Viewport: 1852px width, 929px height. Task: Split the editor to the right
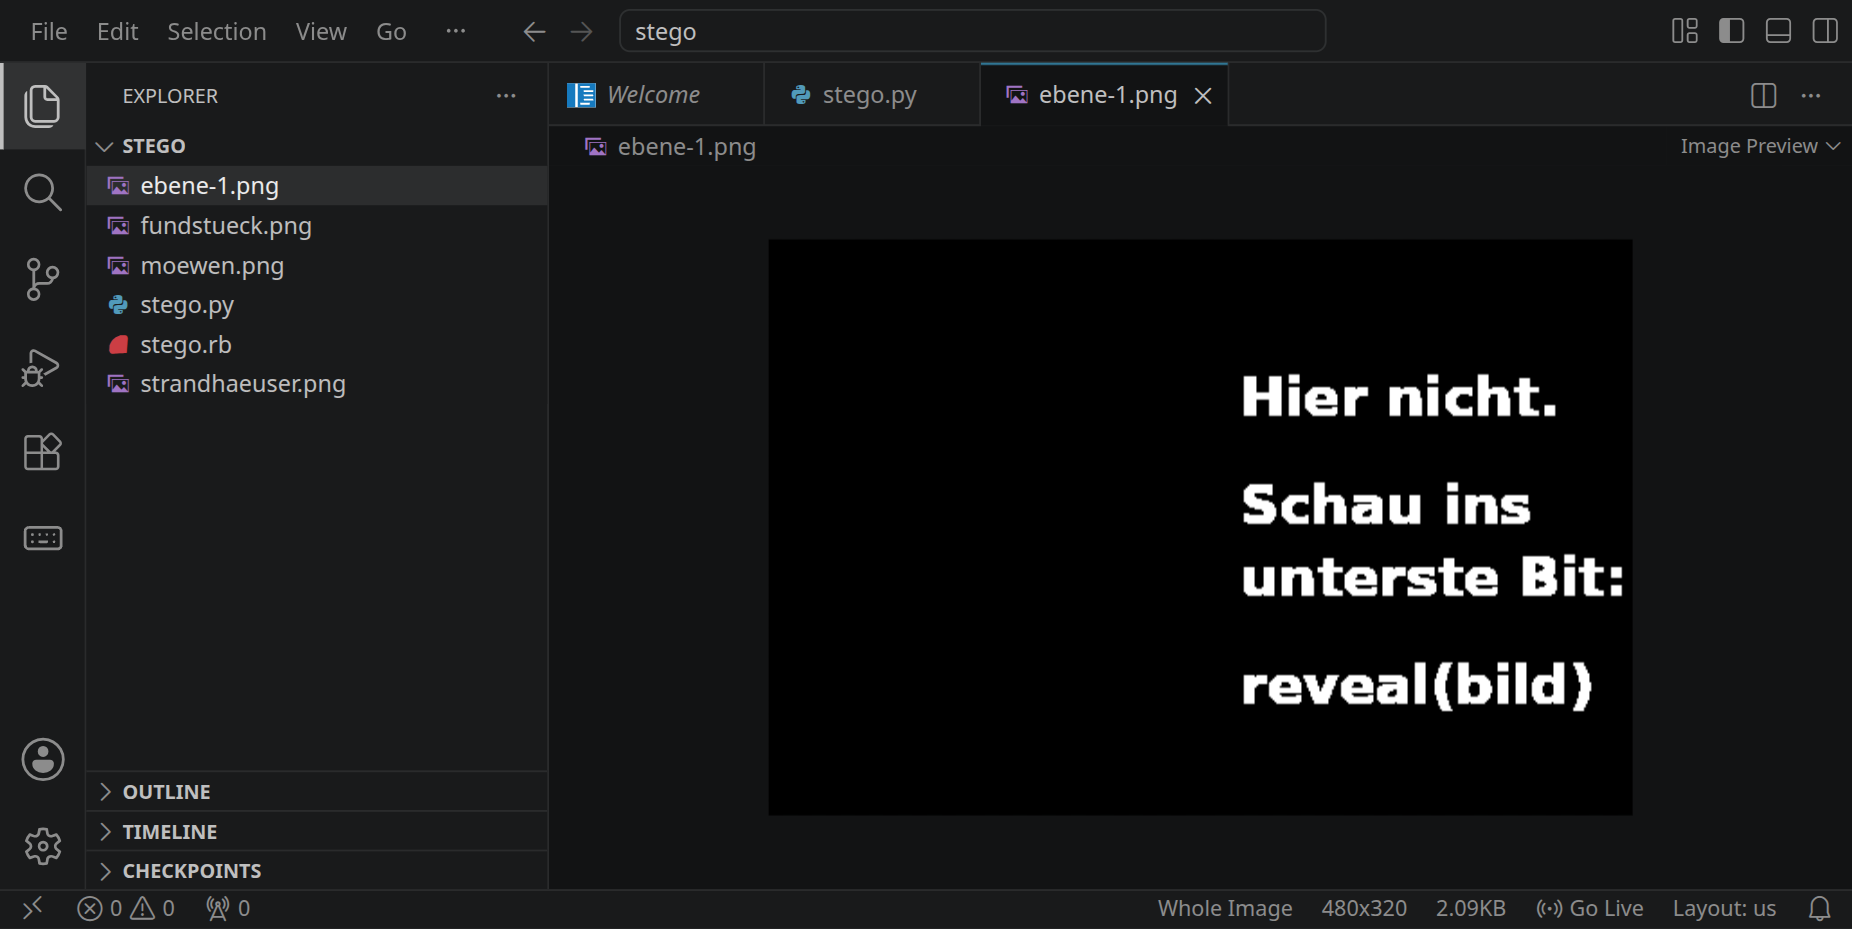[1764, 95]
